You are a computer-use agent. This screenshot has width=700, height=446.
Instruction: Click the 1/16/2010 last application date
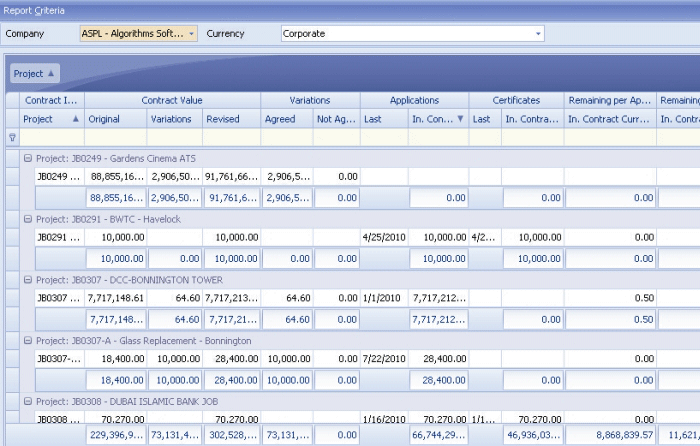[384, 419]
